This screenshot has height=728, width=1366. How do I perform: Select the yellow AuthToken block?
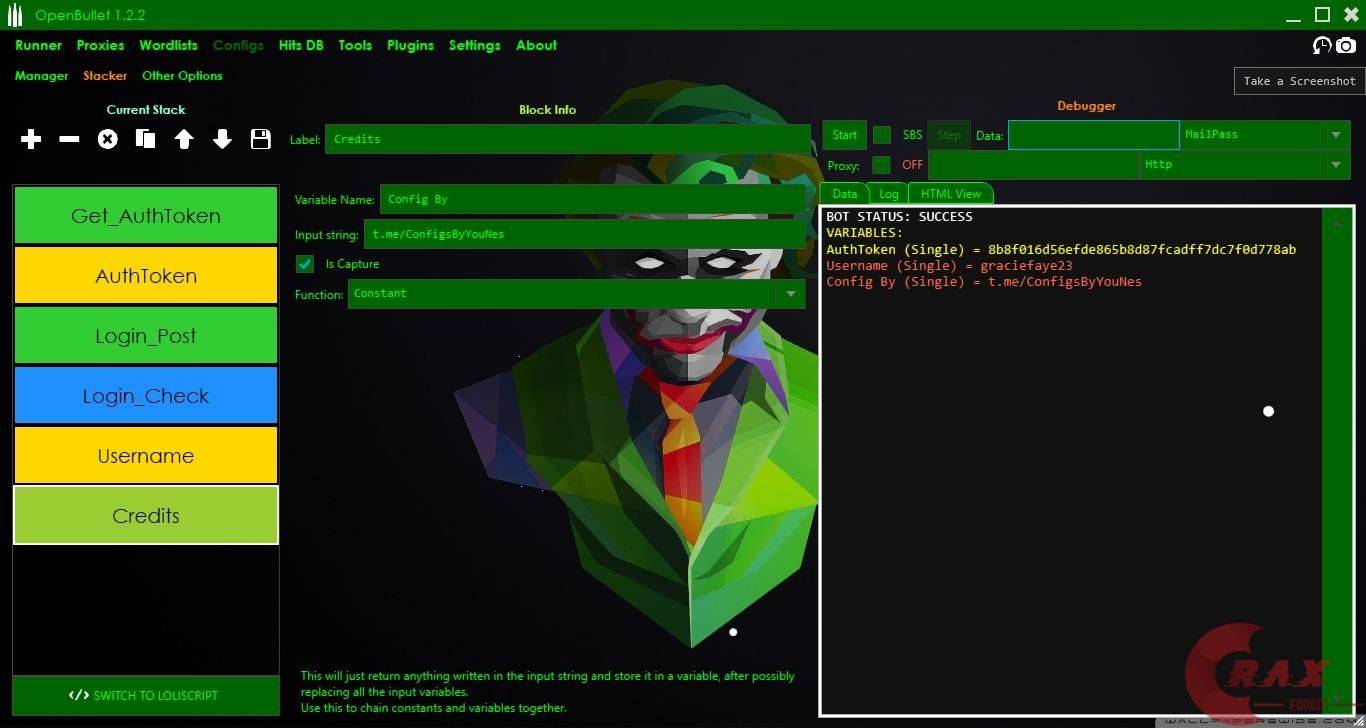click(x=146, y=275)
